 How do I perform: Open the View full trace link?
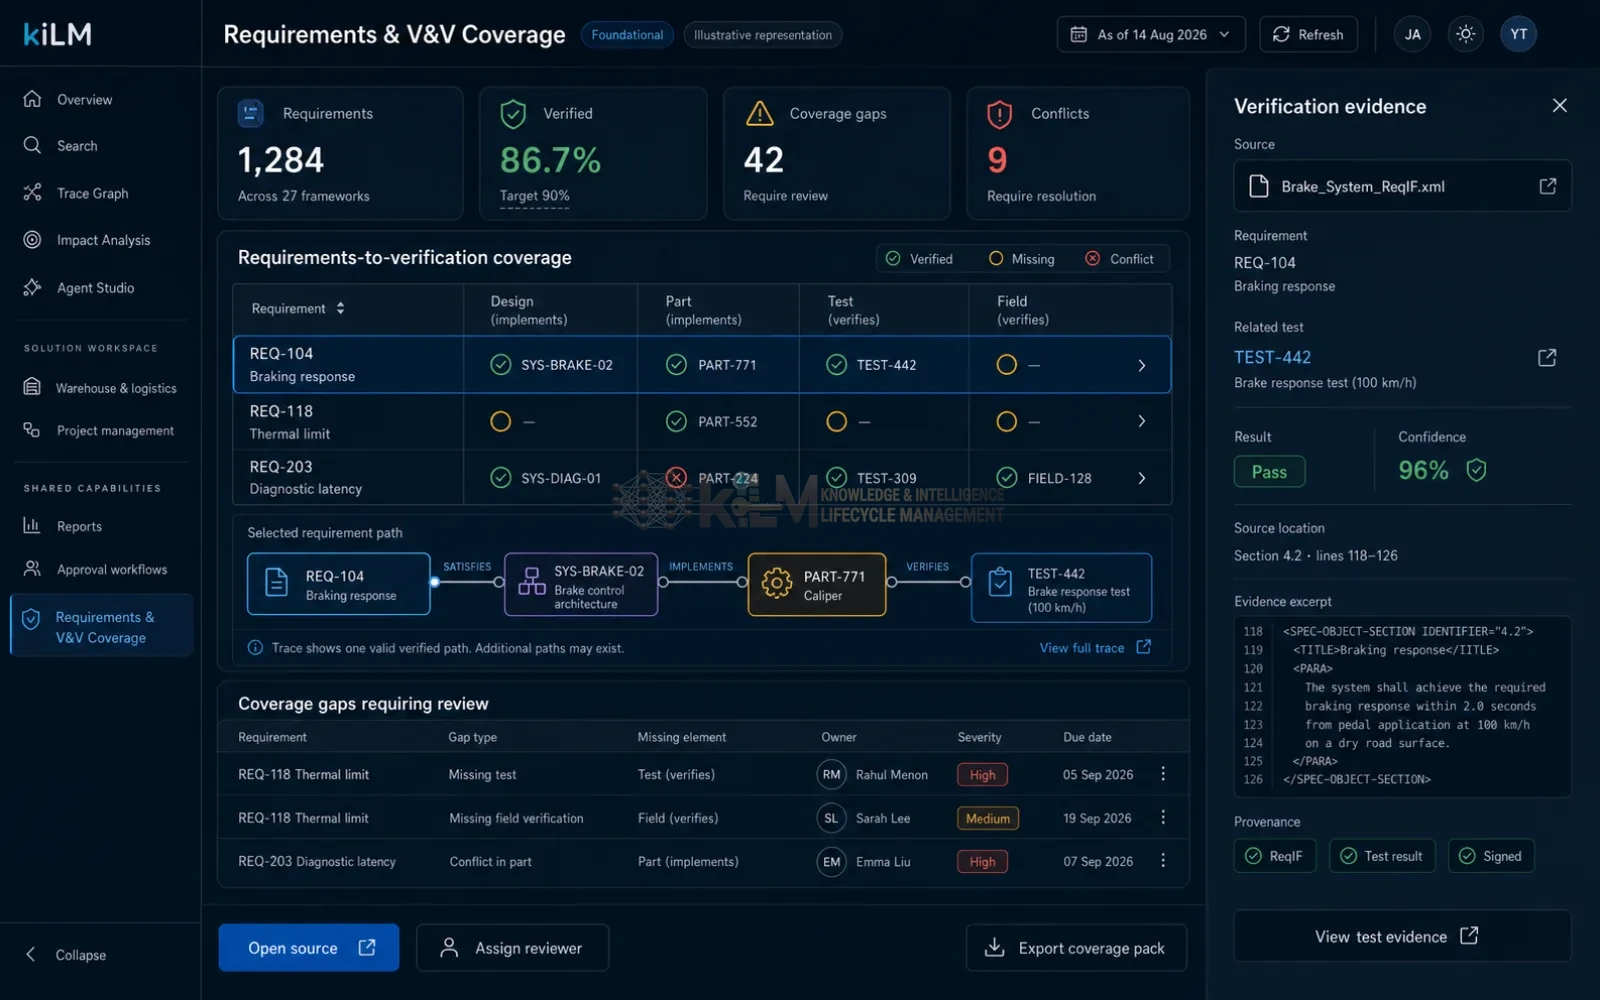tap(1095, 648)
